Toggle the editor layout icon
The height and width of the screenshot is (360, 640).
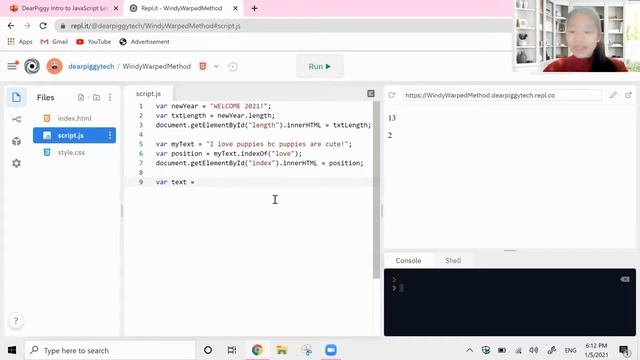(371, 93)
